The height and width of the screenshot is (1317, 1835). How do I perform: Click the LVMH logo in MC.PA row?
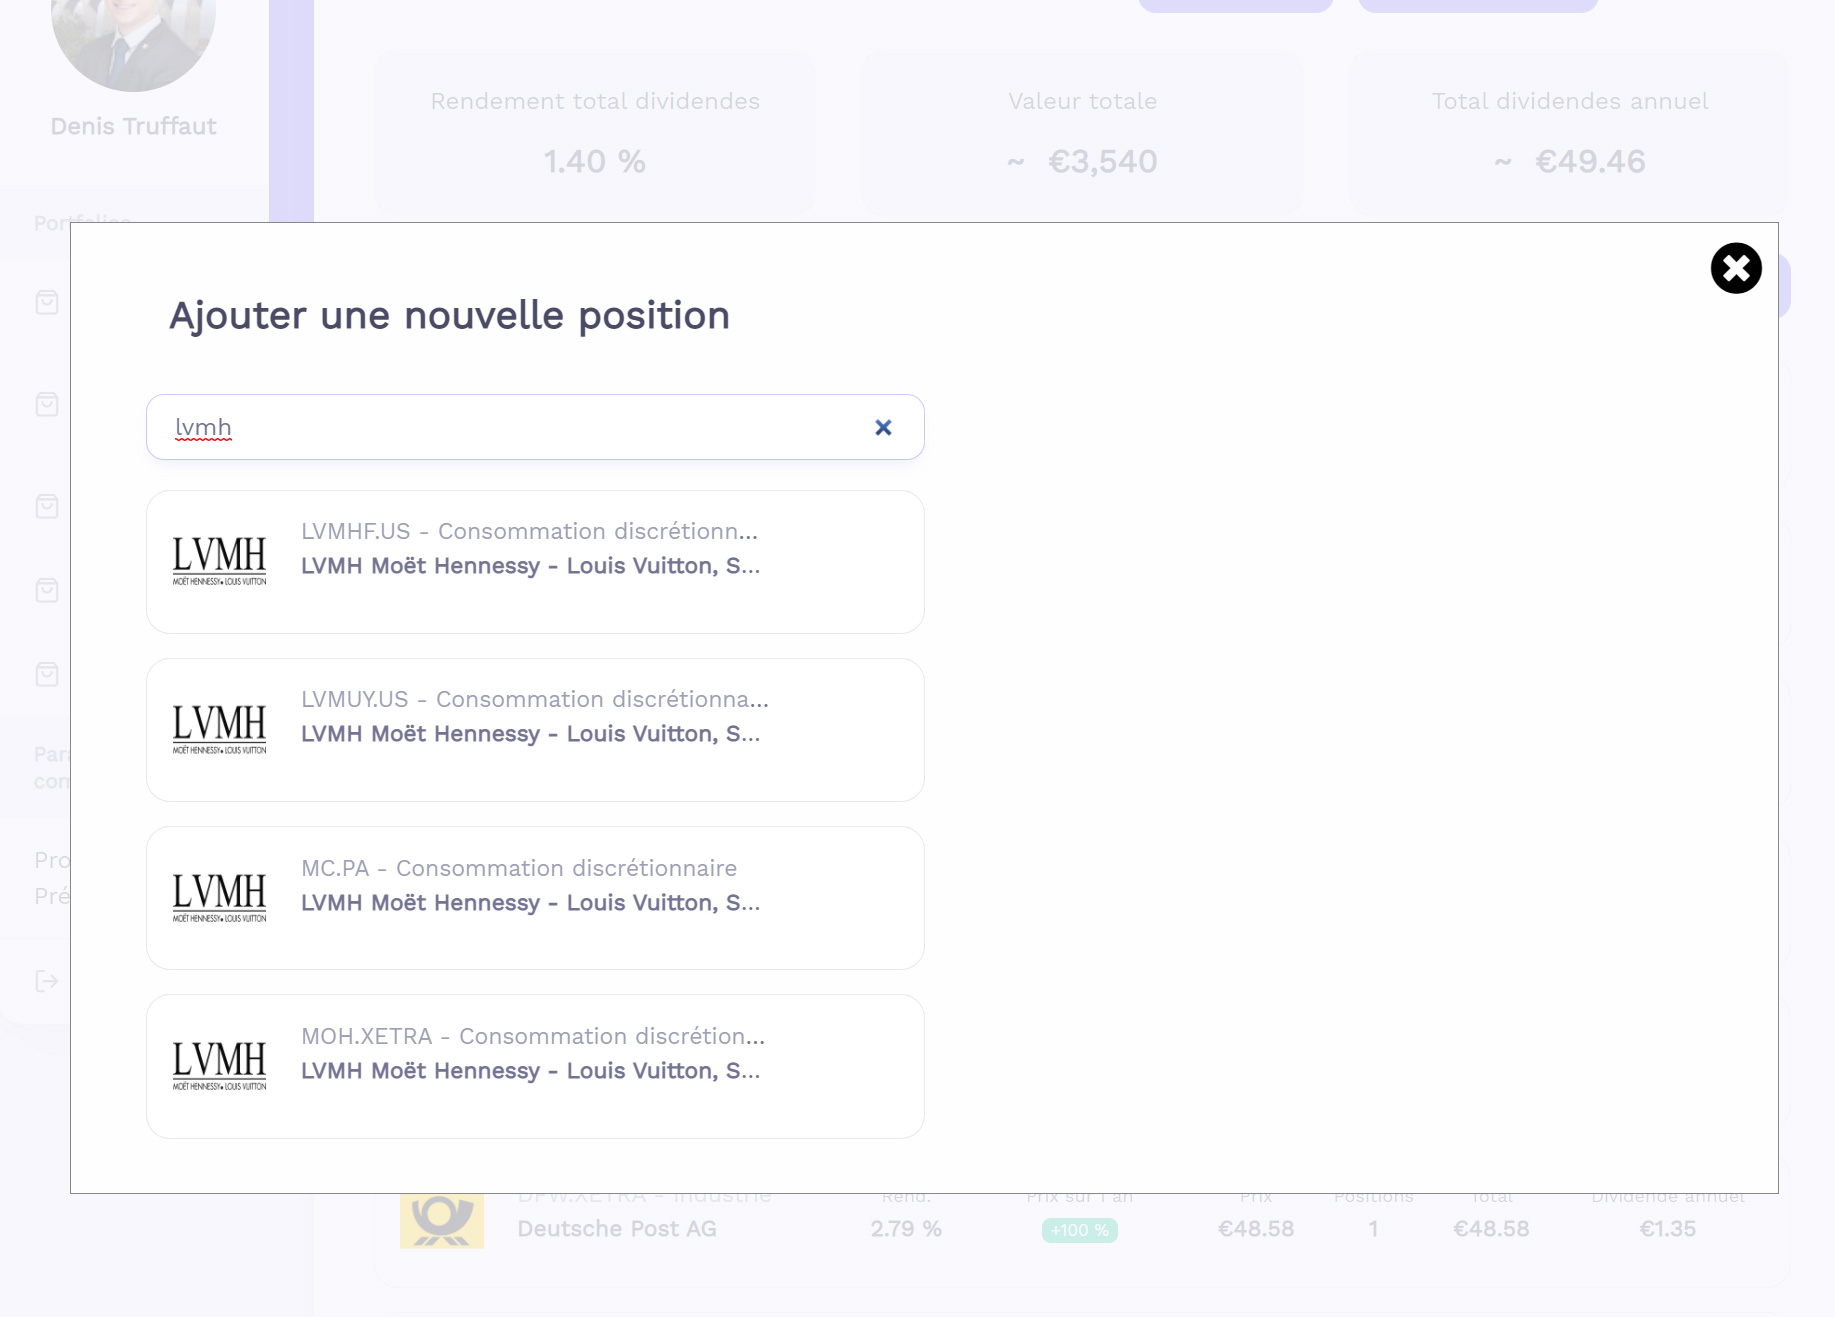click(x=220, y=897)
